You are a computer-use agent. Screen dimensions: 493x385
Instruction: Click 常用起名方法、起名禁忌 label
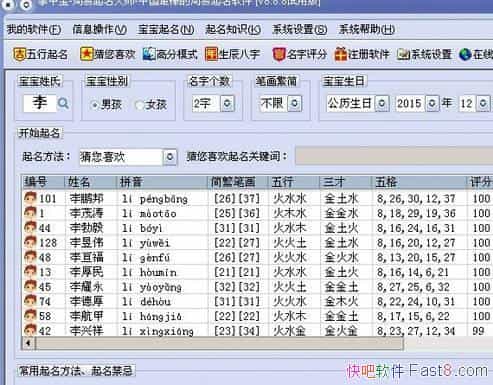(76, 371)
